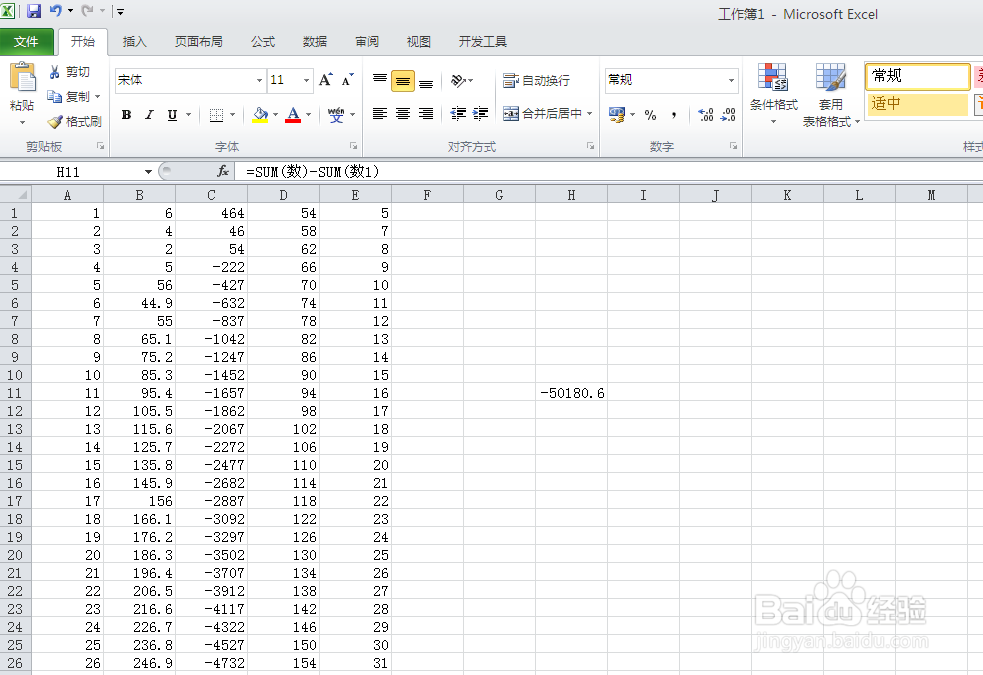Switch to the 开发工具 Developer tab
The height and width of the screenshot is (675, 983).
[483, 42]
